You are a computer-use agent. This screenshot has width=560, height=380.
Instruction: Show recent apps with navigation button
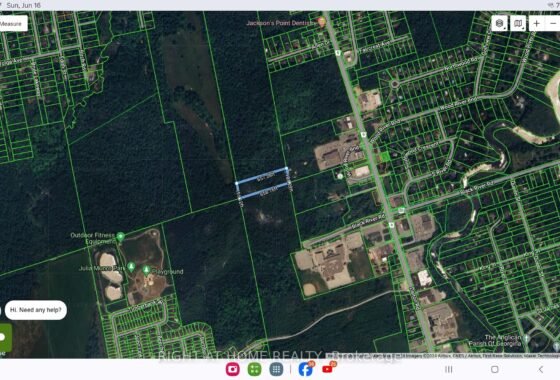coord(449,369)
